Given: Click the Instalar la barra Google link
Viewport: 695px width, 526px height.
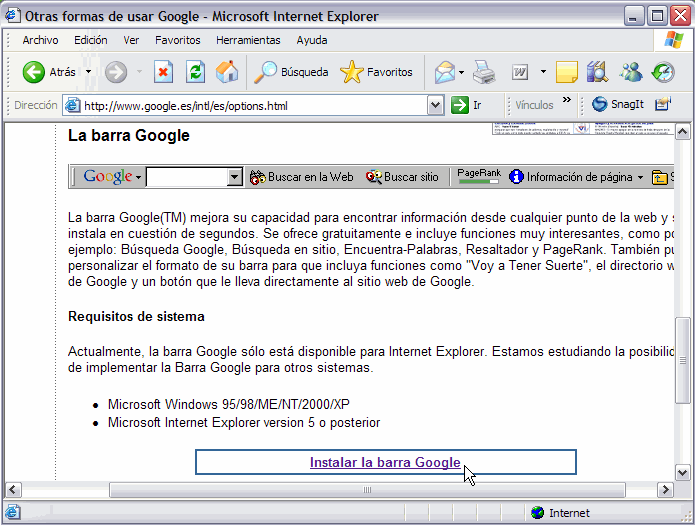Looking at the screenshot, I should point(385,462).
